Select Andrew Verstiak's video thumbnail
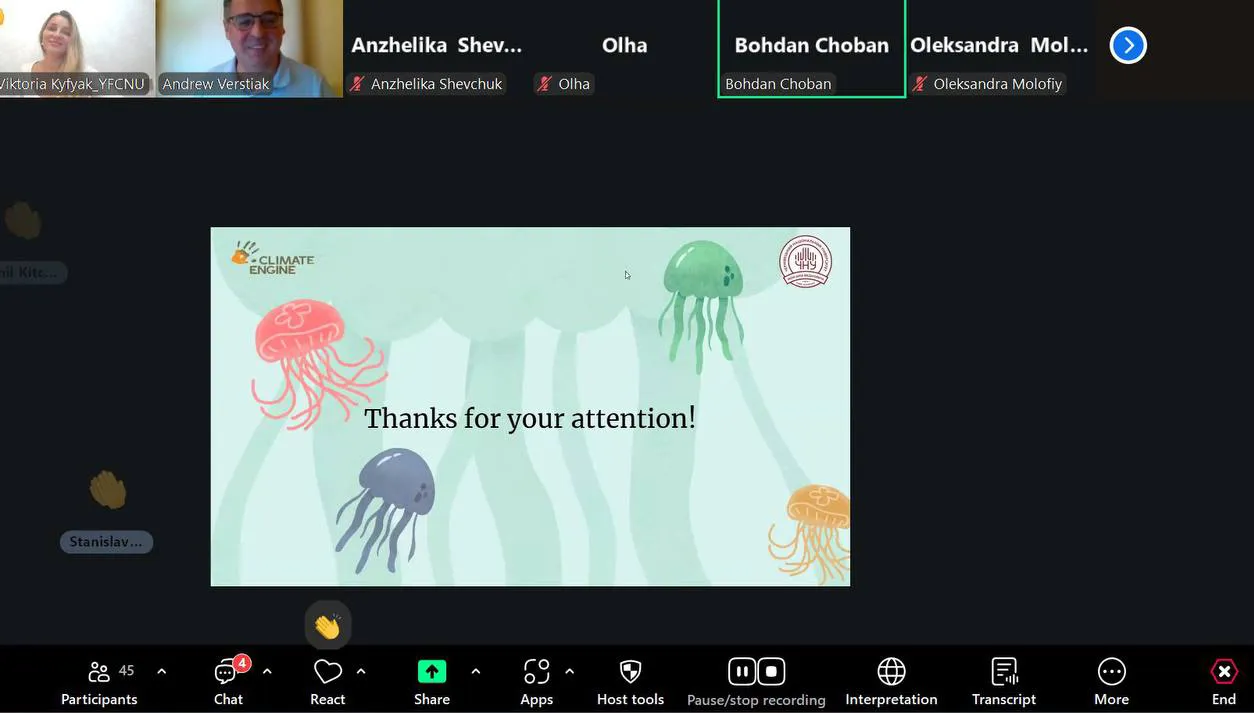The height and width of the screenshot is (713, 1254). (x=249, y=47)
